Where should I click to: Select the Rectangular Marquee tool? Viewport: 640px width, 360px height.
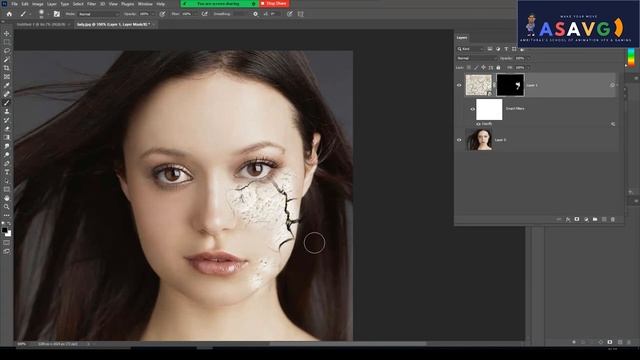tap(7, 42)
